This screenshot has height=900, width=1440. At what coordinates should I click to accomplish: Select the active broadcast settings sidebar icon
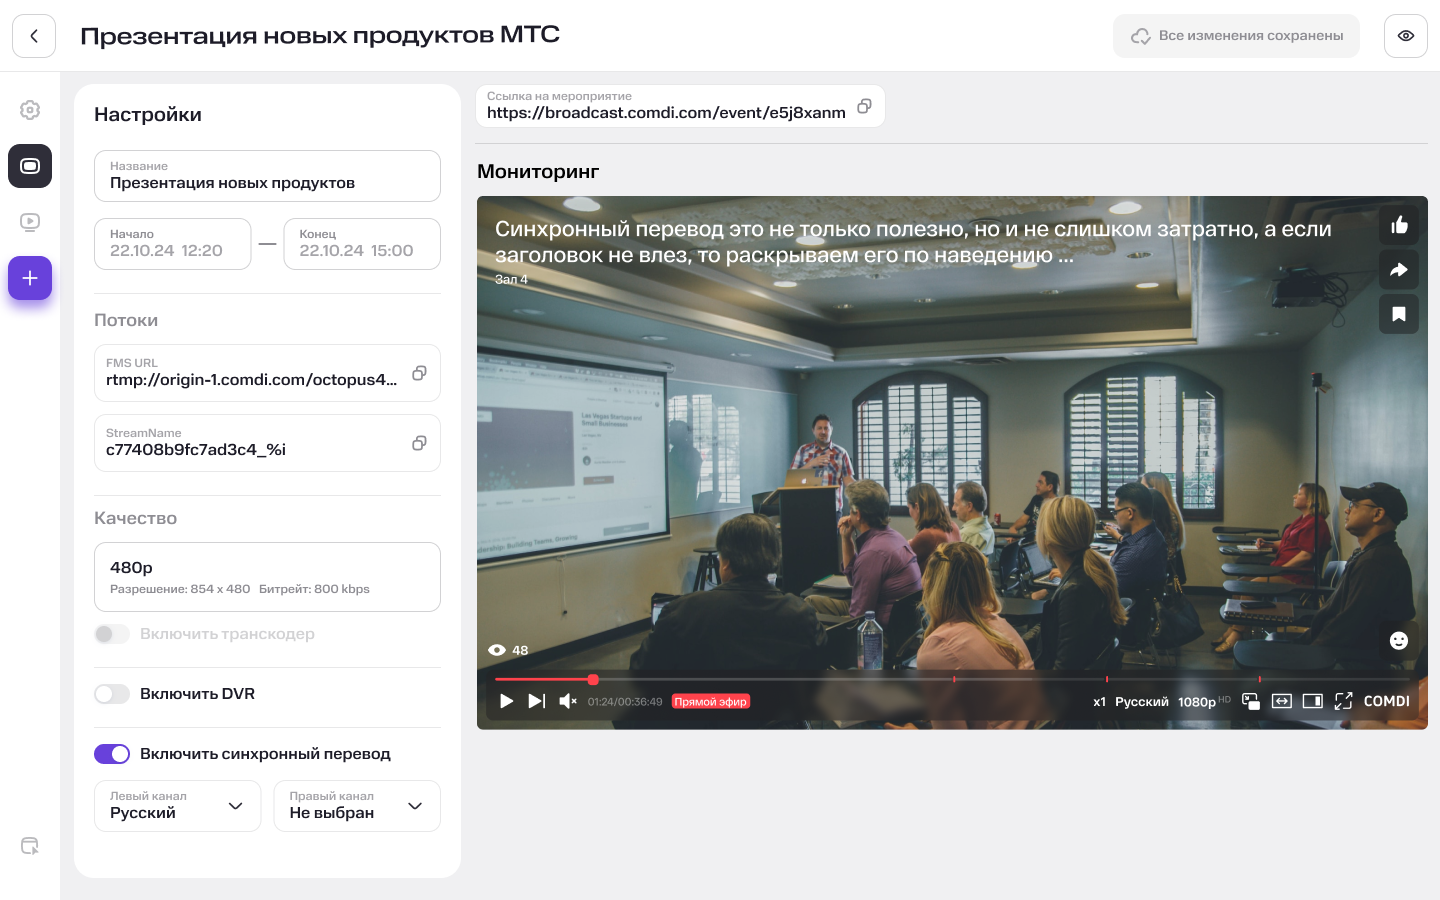pos(30,166)
